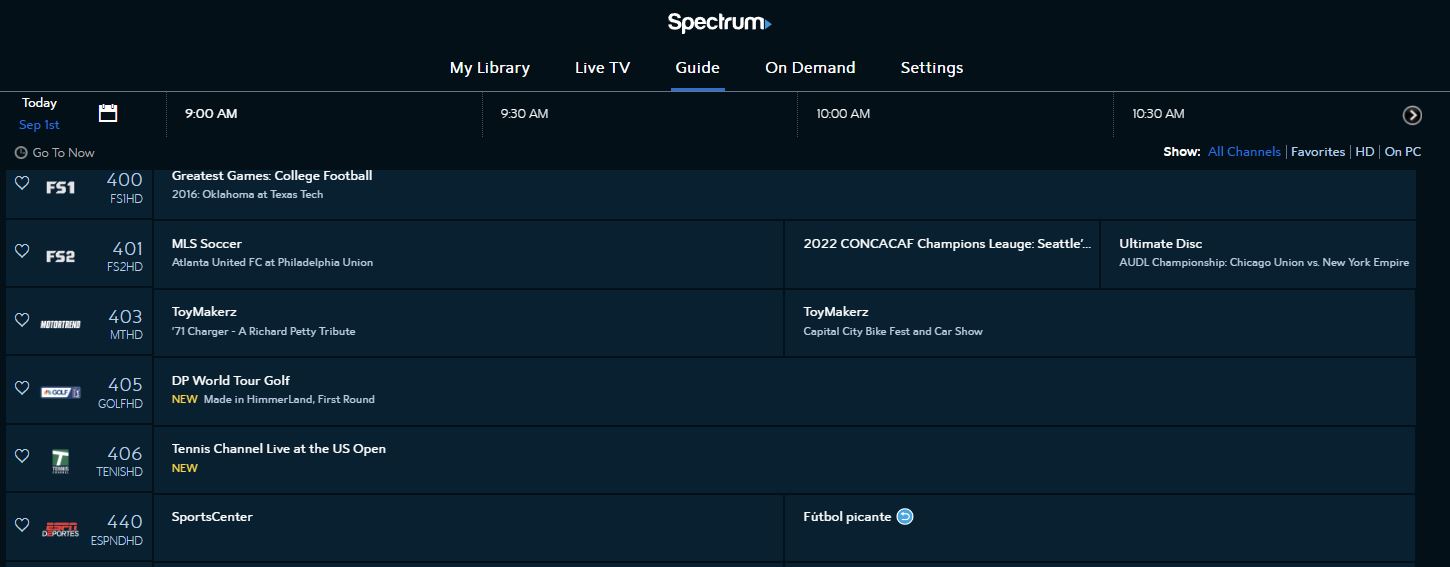Select the MotorTrend channel logo
Screen dimensions: 1450x567
point(60,324)
